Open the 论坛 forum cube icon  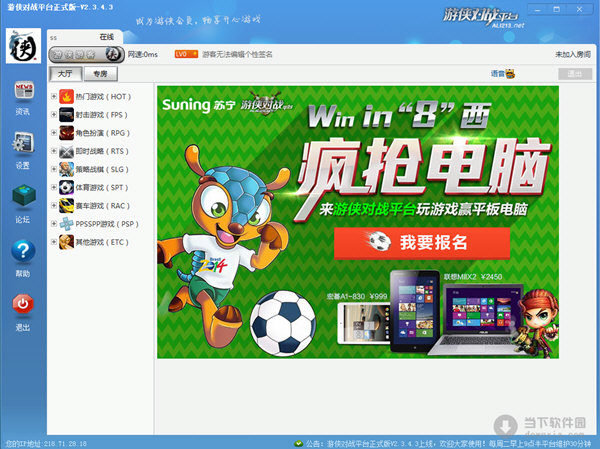pyautogui.click(x=24, y=196)
